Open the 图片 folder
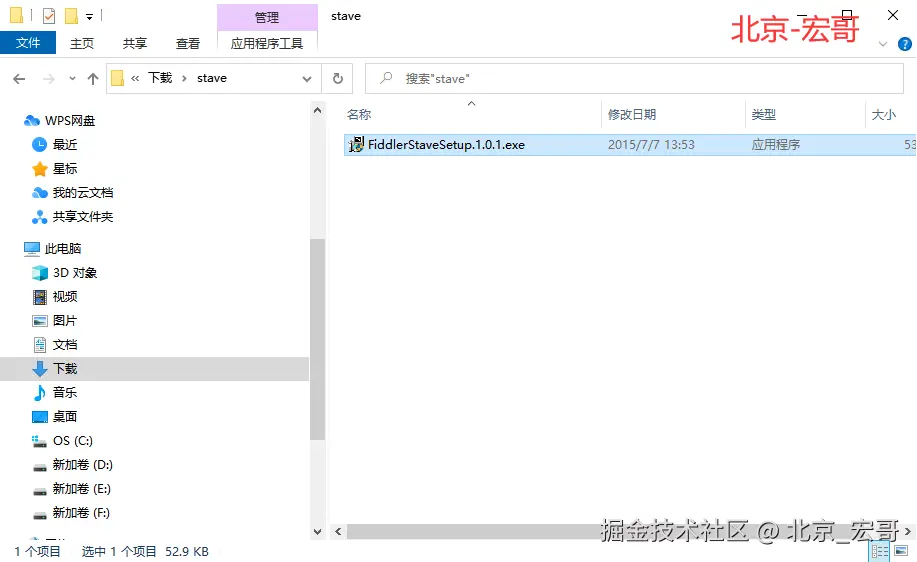The image size is (917, 562). [x=64, y=320]
